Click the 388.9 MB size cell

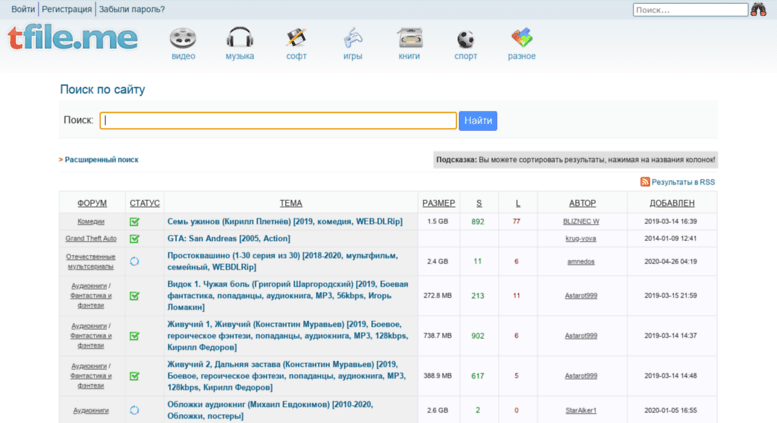pyautogui.click(x=438, y=376)
